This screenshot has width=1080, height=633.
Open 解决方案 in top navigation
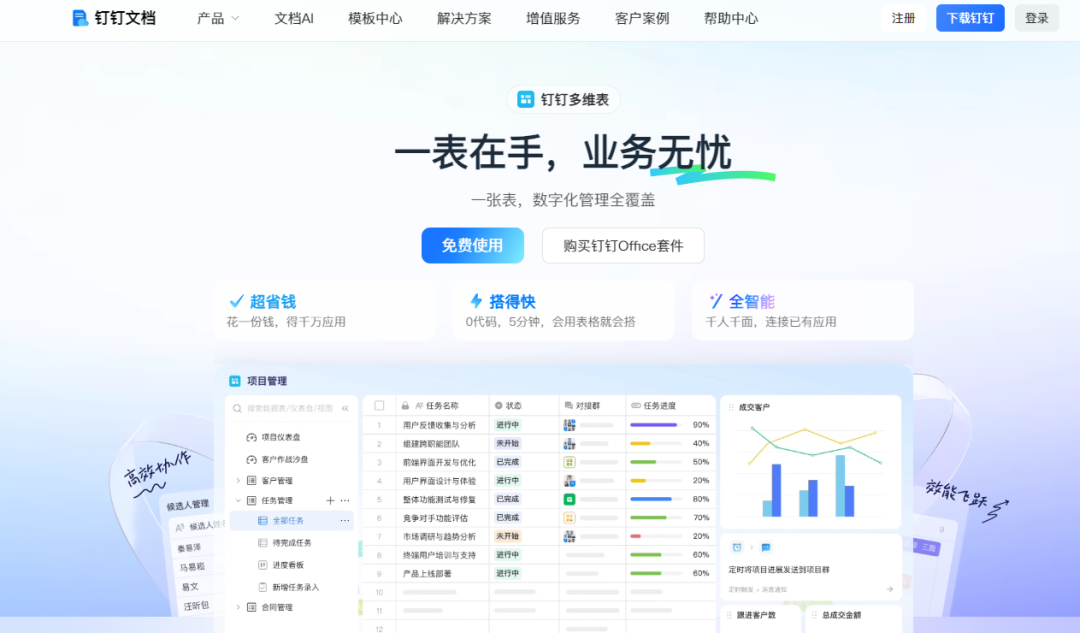(x=464, y=19)
